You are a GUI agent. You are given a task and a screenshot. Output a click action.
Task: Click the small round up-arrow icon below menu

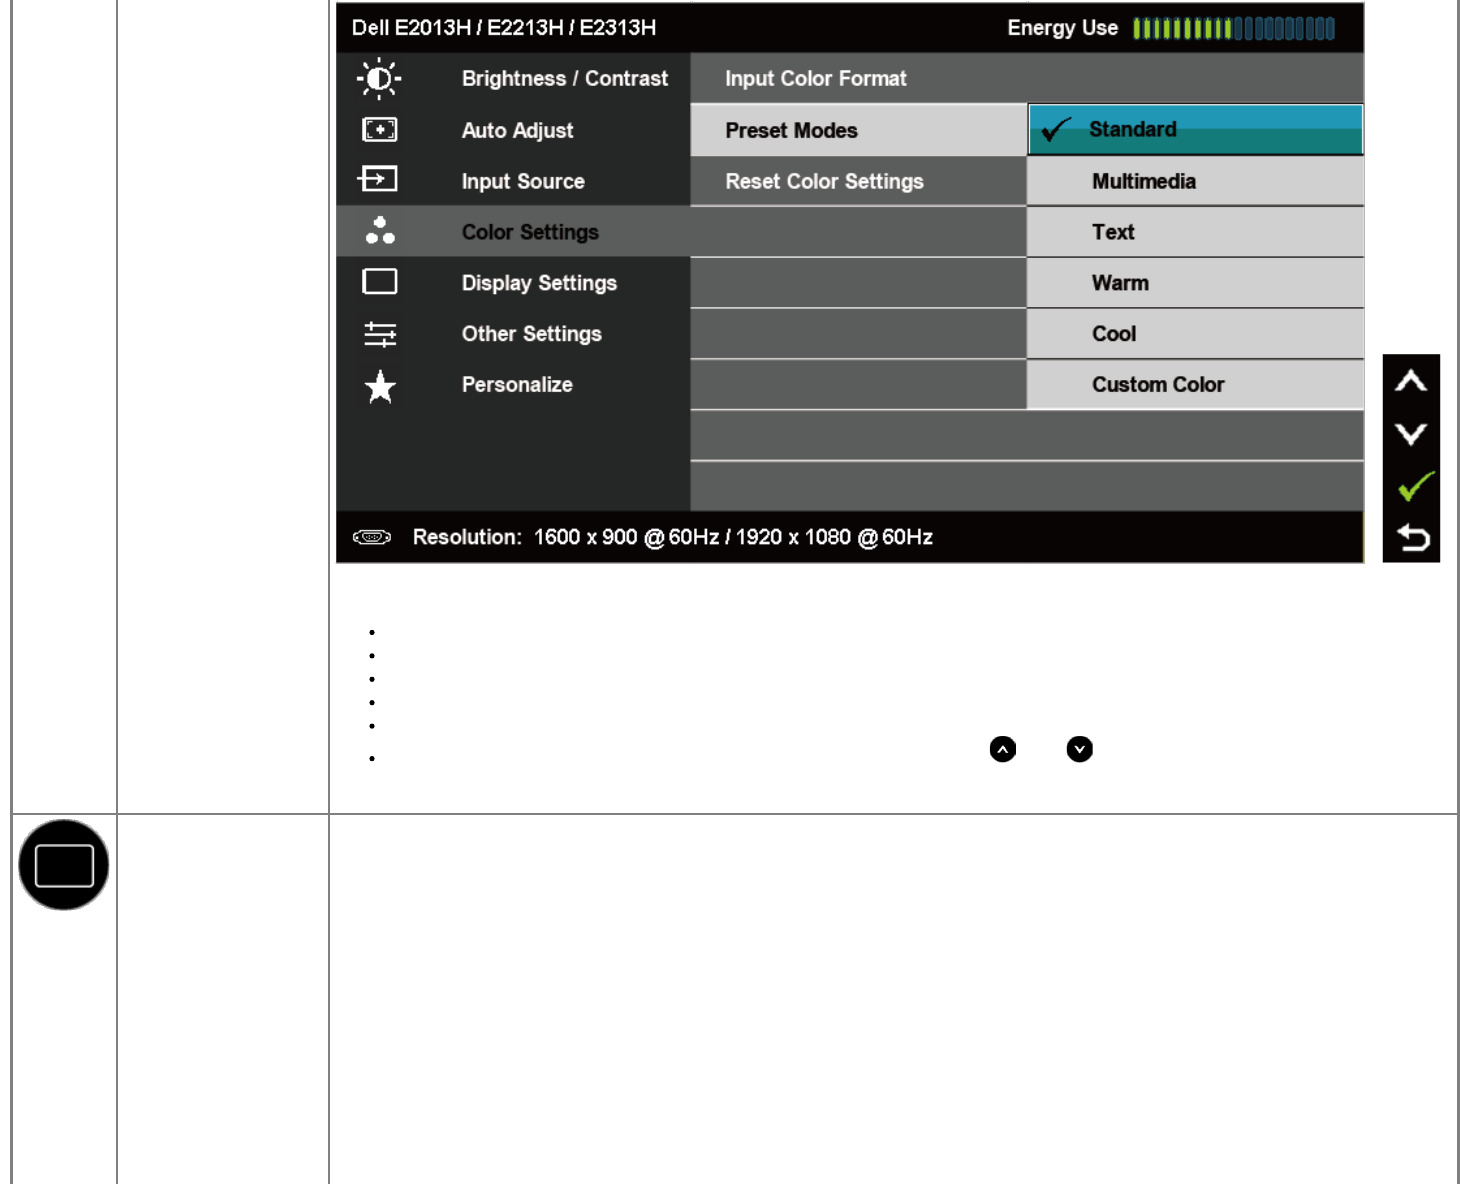point(1003,749)
